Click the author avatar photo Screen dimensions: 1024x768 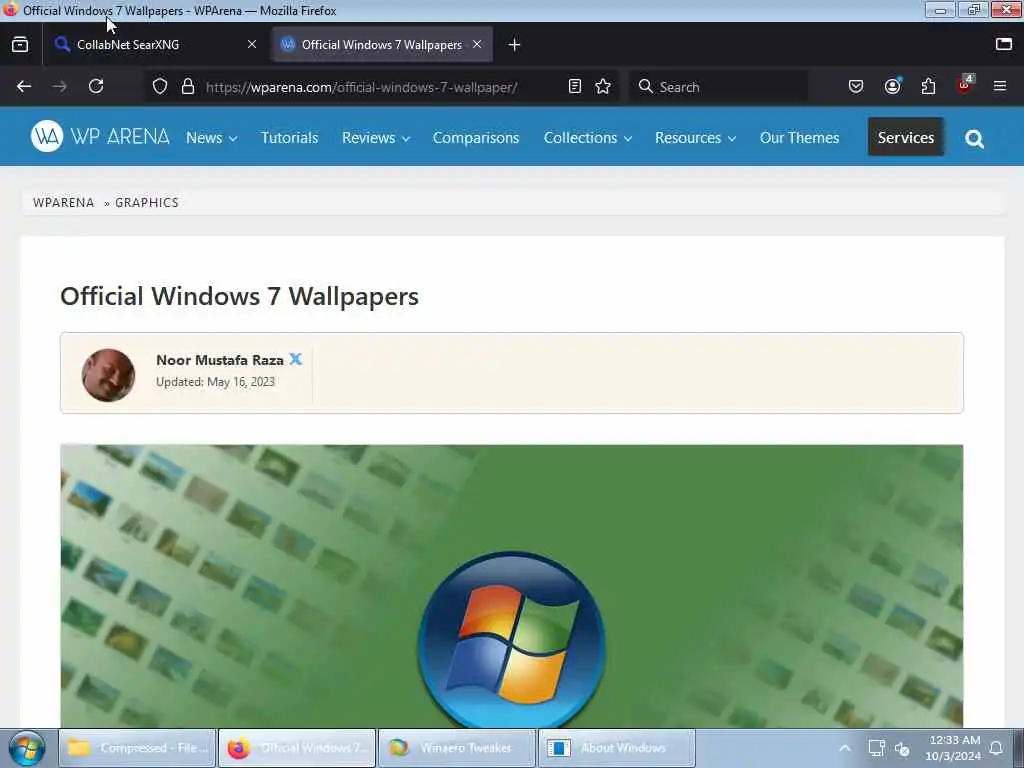coord(108,375)
